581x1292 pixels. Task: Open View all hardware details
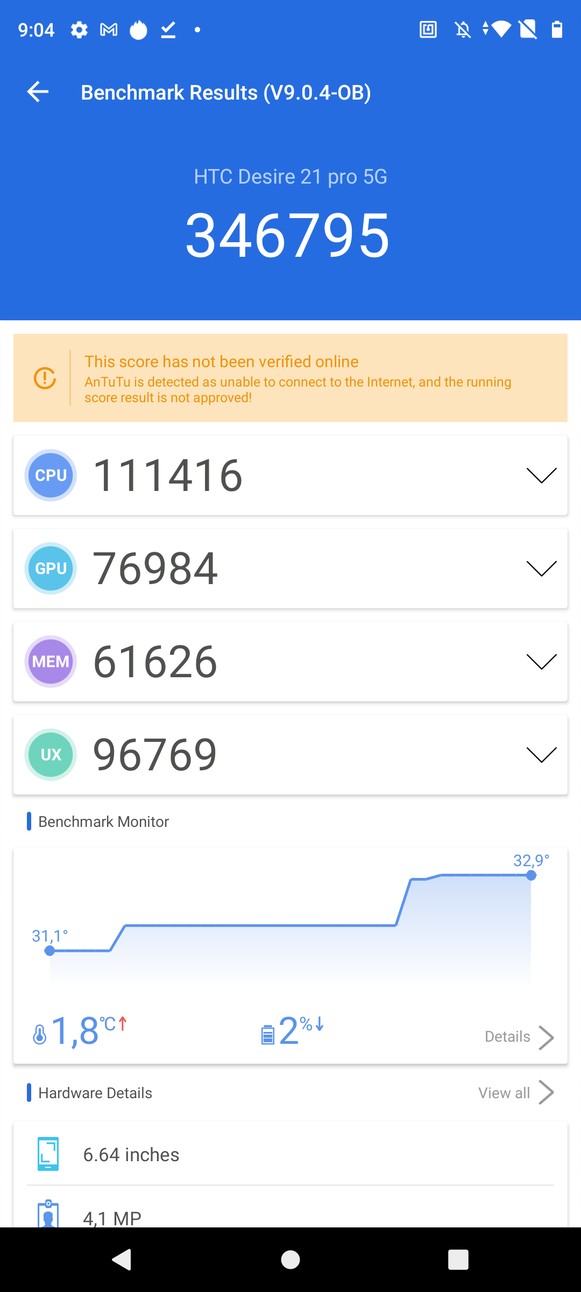tap(516, 1092)
